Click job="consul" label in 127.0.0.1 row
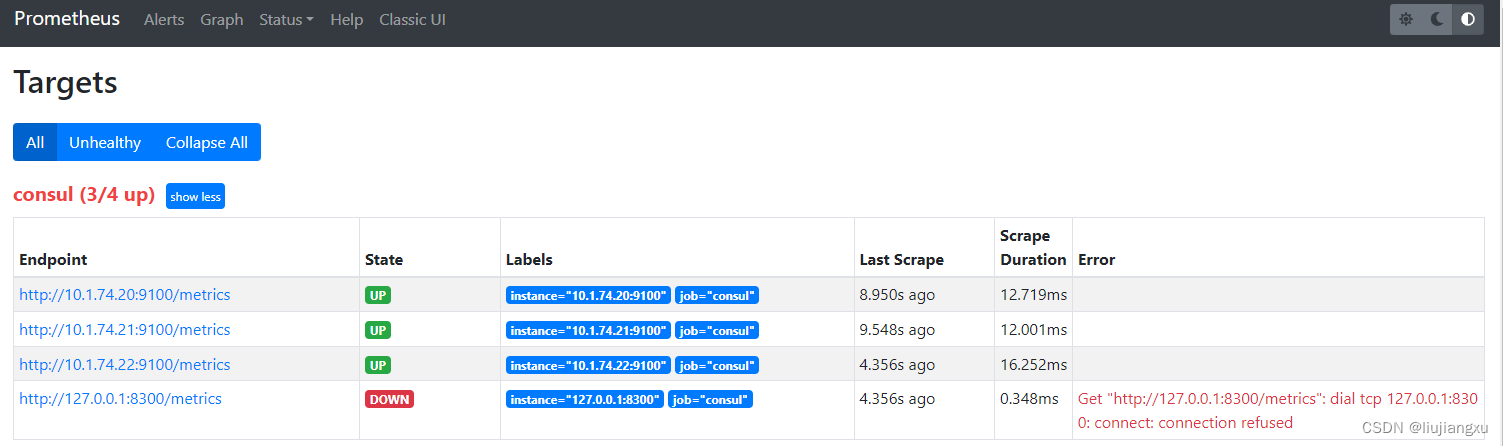The width and height of the screenshot is (1503, 446). (710, 400)
